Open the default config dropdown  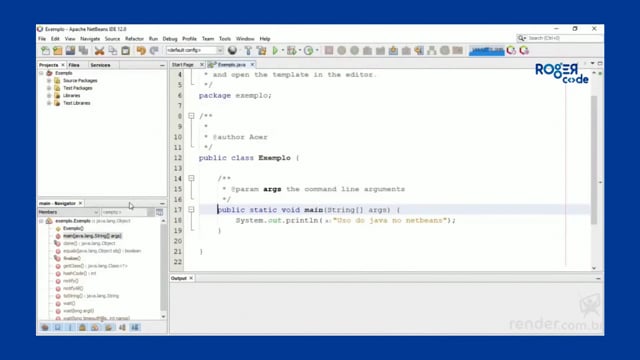pyautogui.click(x=195, y=51)
